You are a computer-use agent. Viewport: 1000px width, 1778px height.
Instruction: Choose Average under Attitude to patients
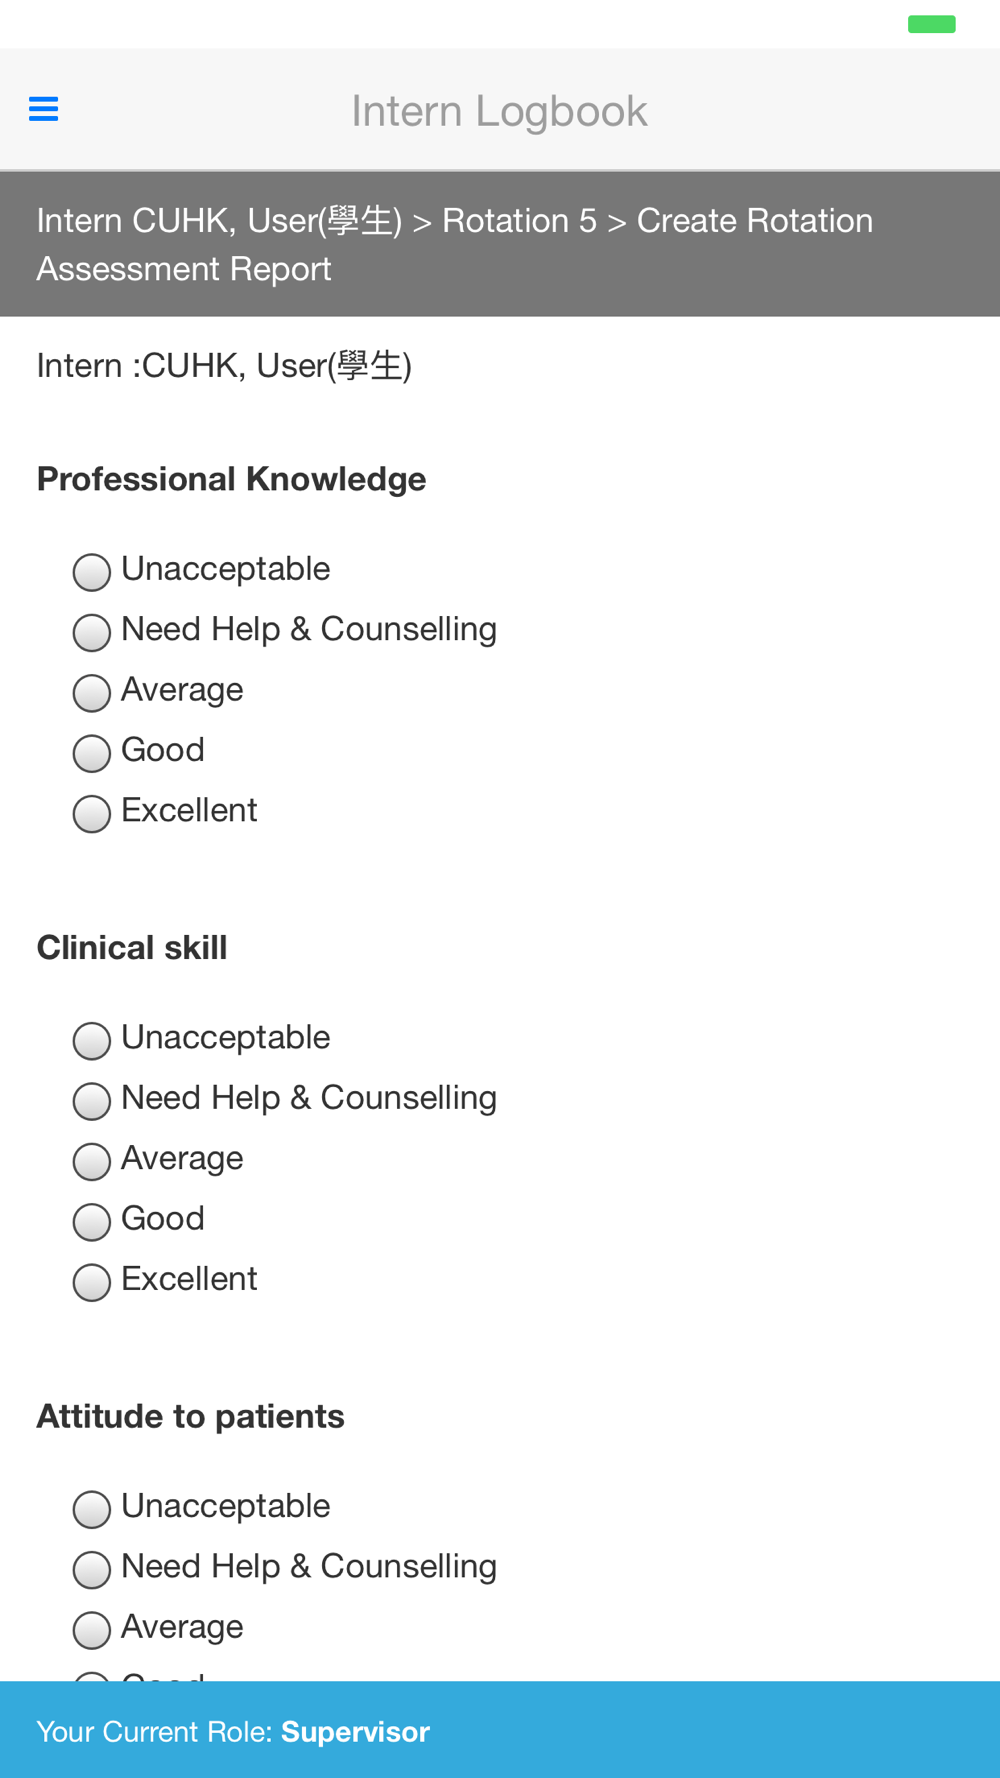click(x=91, y=1630)
